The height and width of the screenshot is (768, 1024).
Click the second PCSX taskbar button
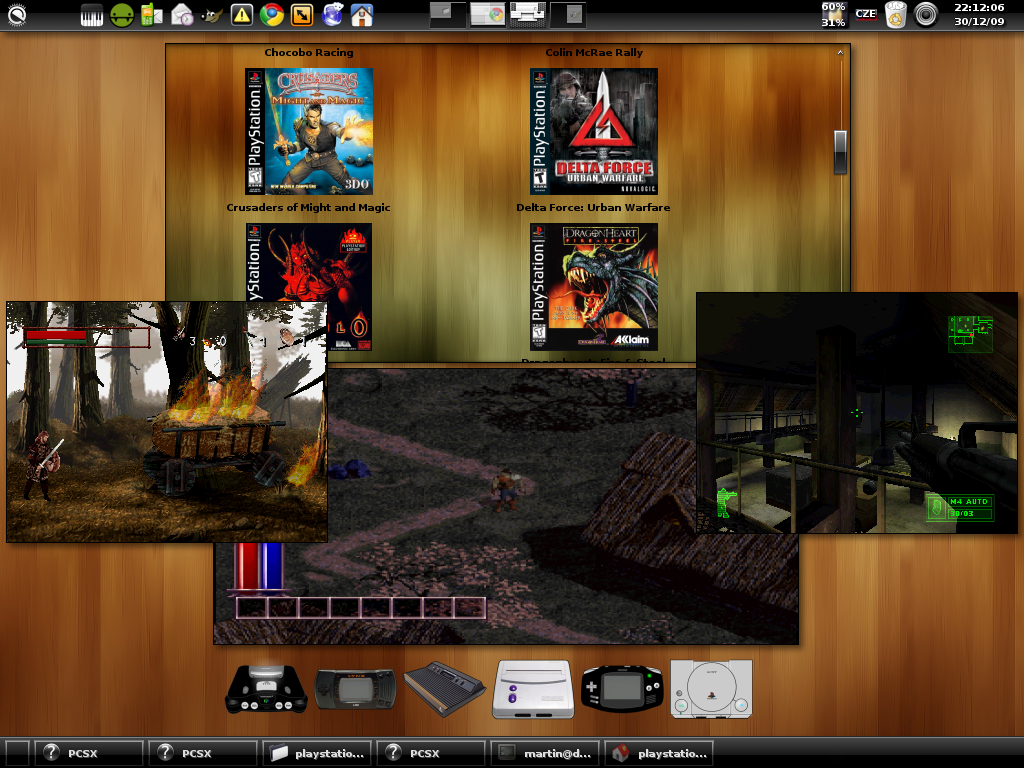click(202, 753)
